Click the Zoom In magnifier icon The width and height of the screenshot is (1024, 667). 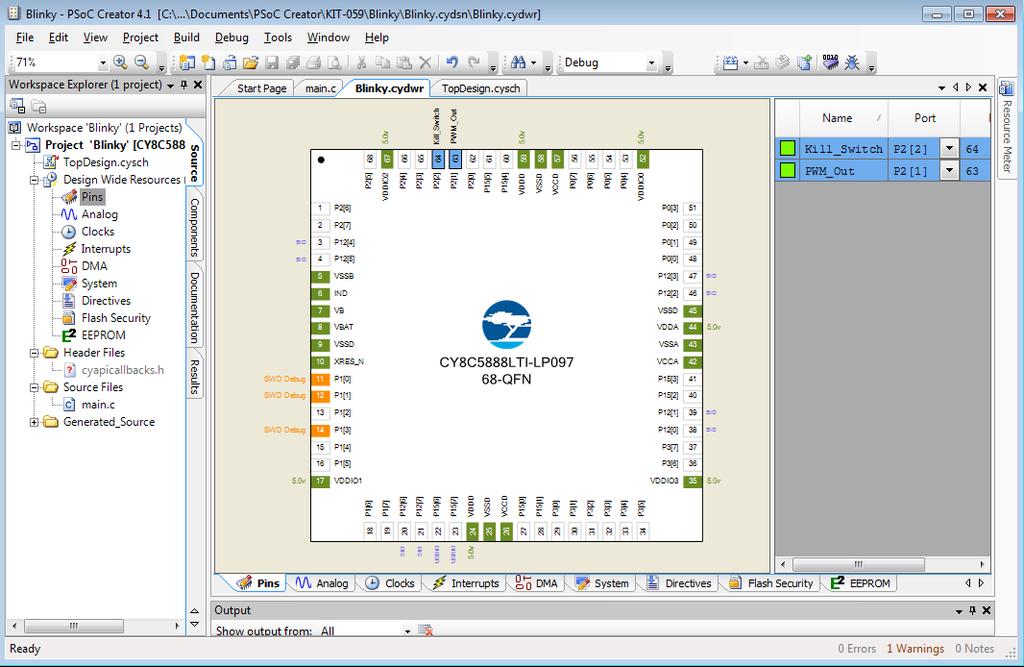tap(120, 62)
